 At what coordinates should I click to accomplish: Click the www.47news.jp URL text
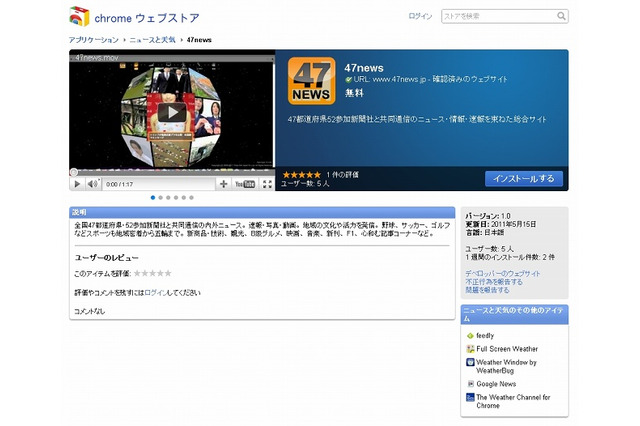pyautogui.click(x=399, y=79)
